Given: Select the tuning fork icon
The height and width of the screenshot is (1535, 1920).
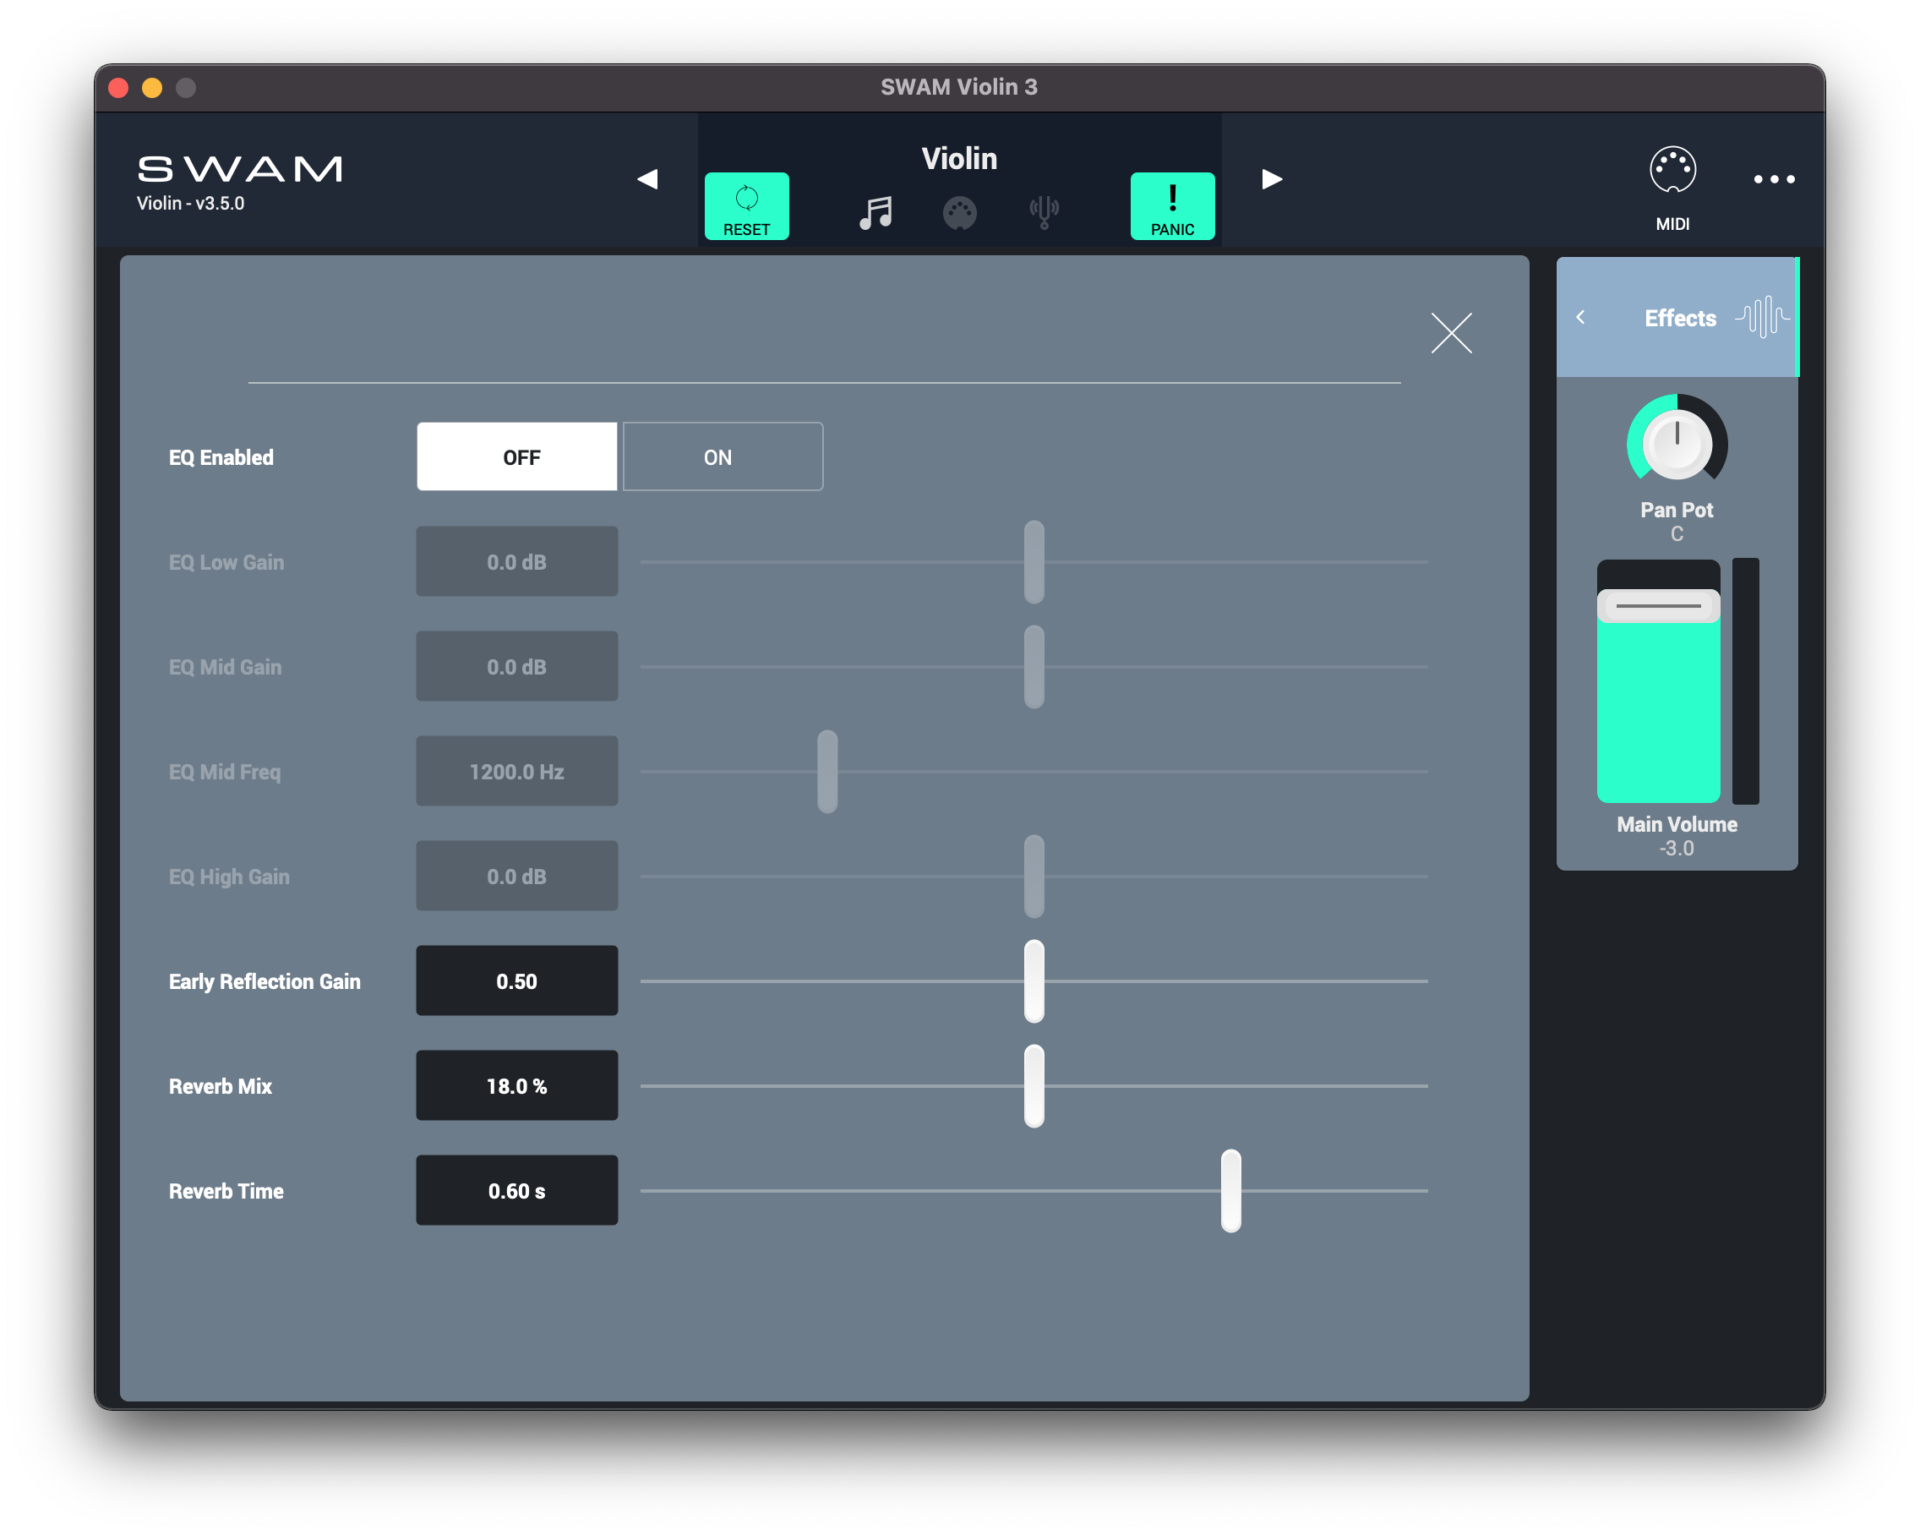Looking at the screenshot, I should click(1043, 211).
